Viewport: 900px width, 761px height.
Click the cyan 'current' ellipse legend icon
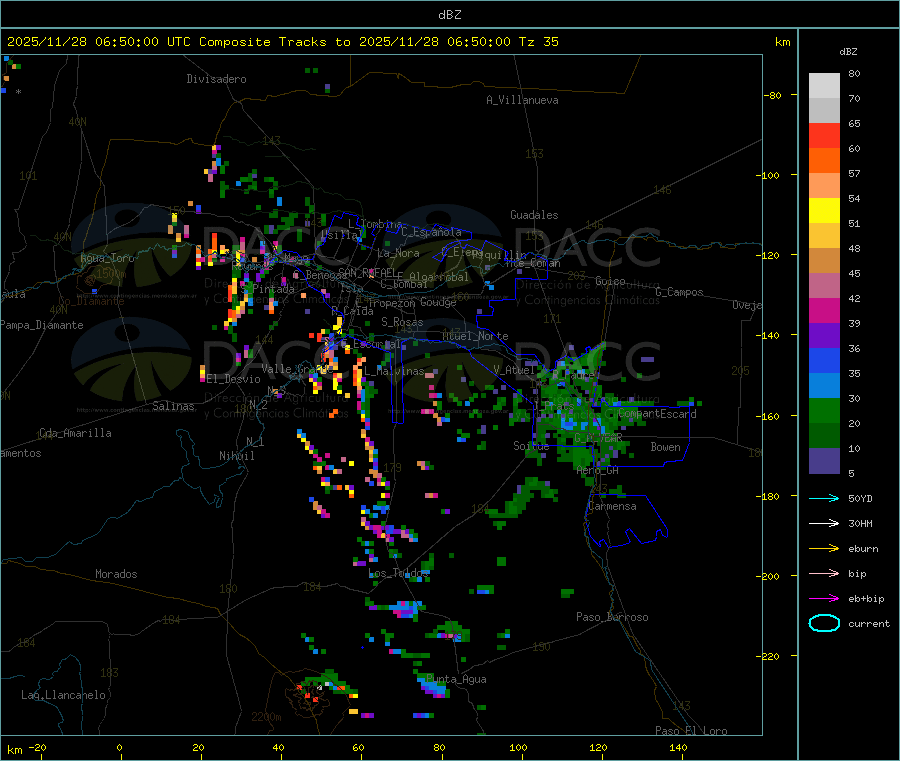click(824, 623)
